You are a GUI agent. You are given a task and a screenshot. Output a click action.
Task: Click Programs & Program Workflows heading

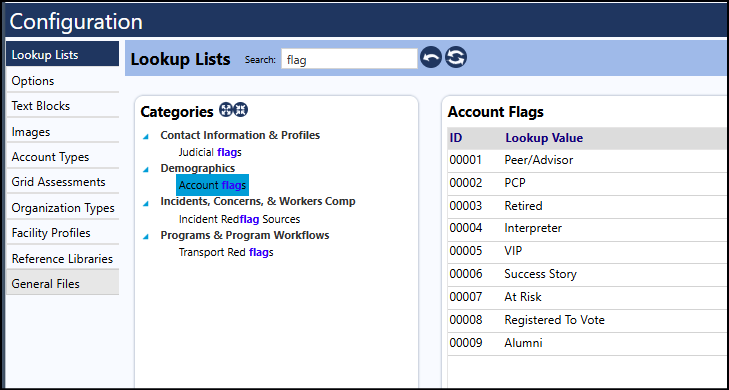pyautogui.click(x=245, y=235)
